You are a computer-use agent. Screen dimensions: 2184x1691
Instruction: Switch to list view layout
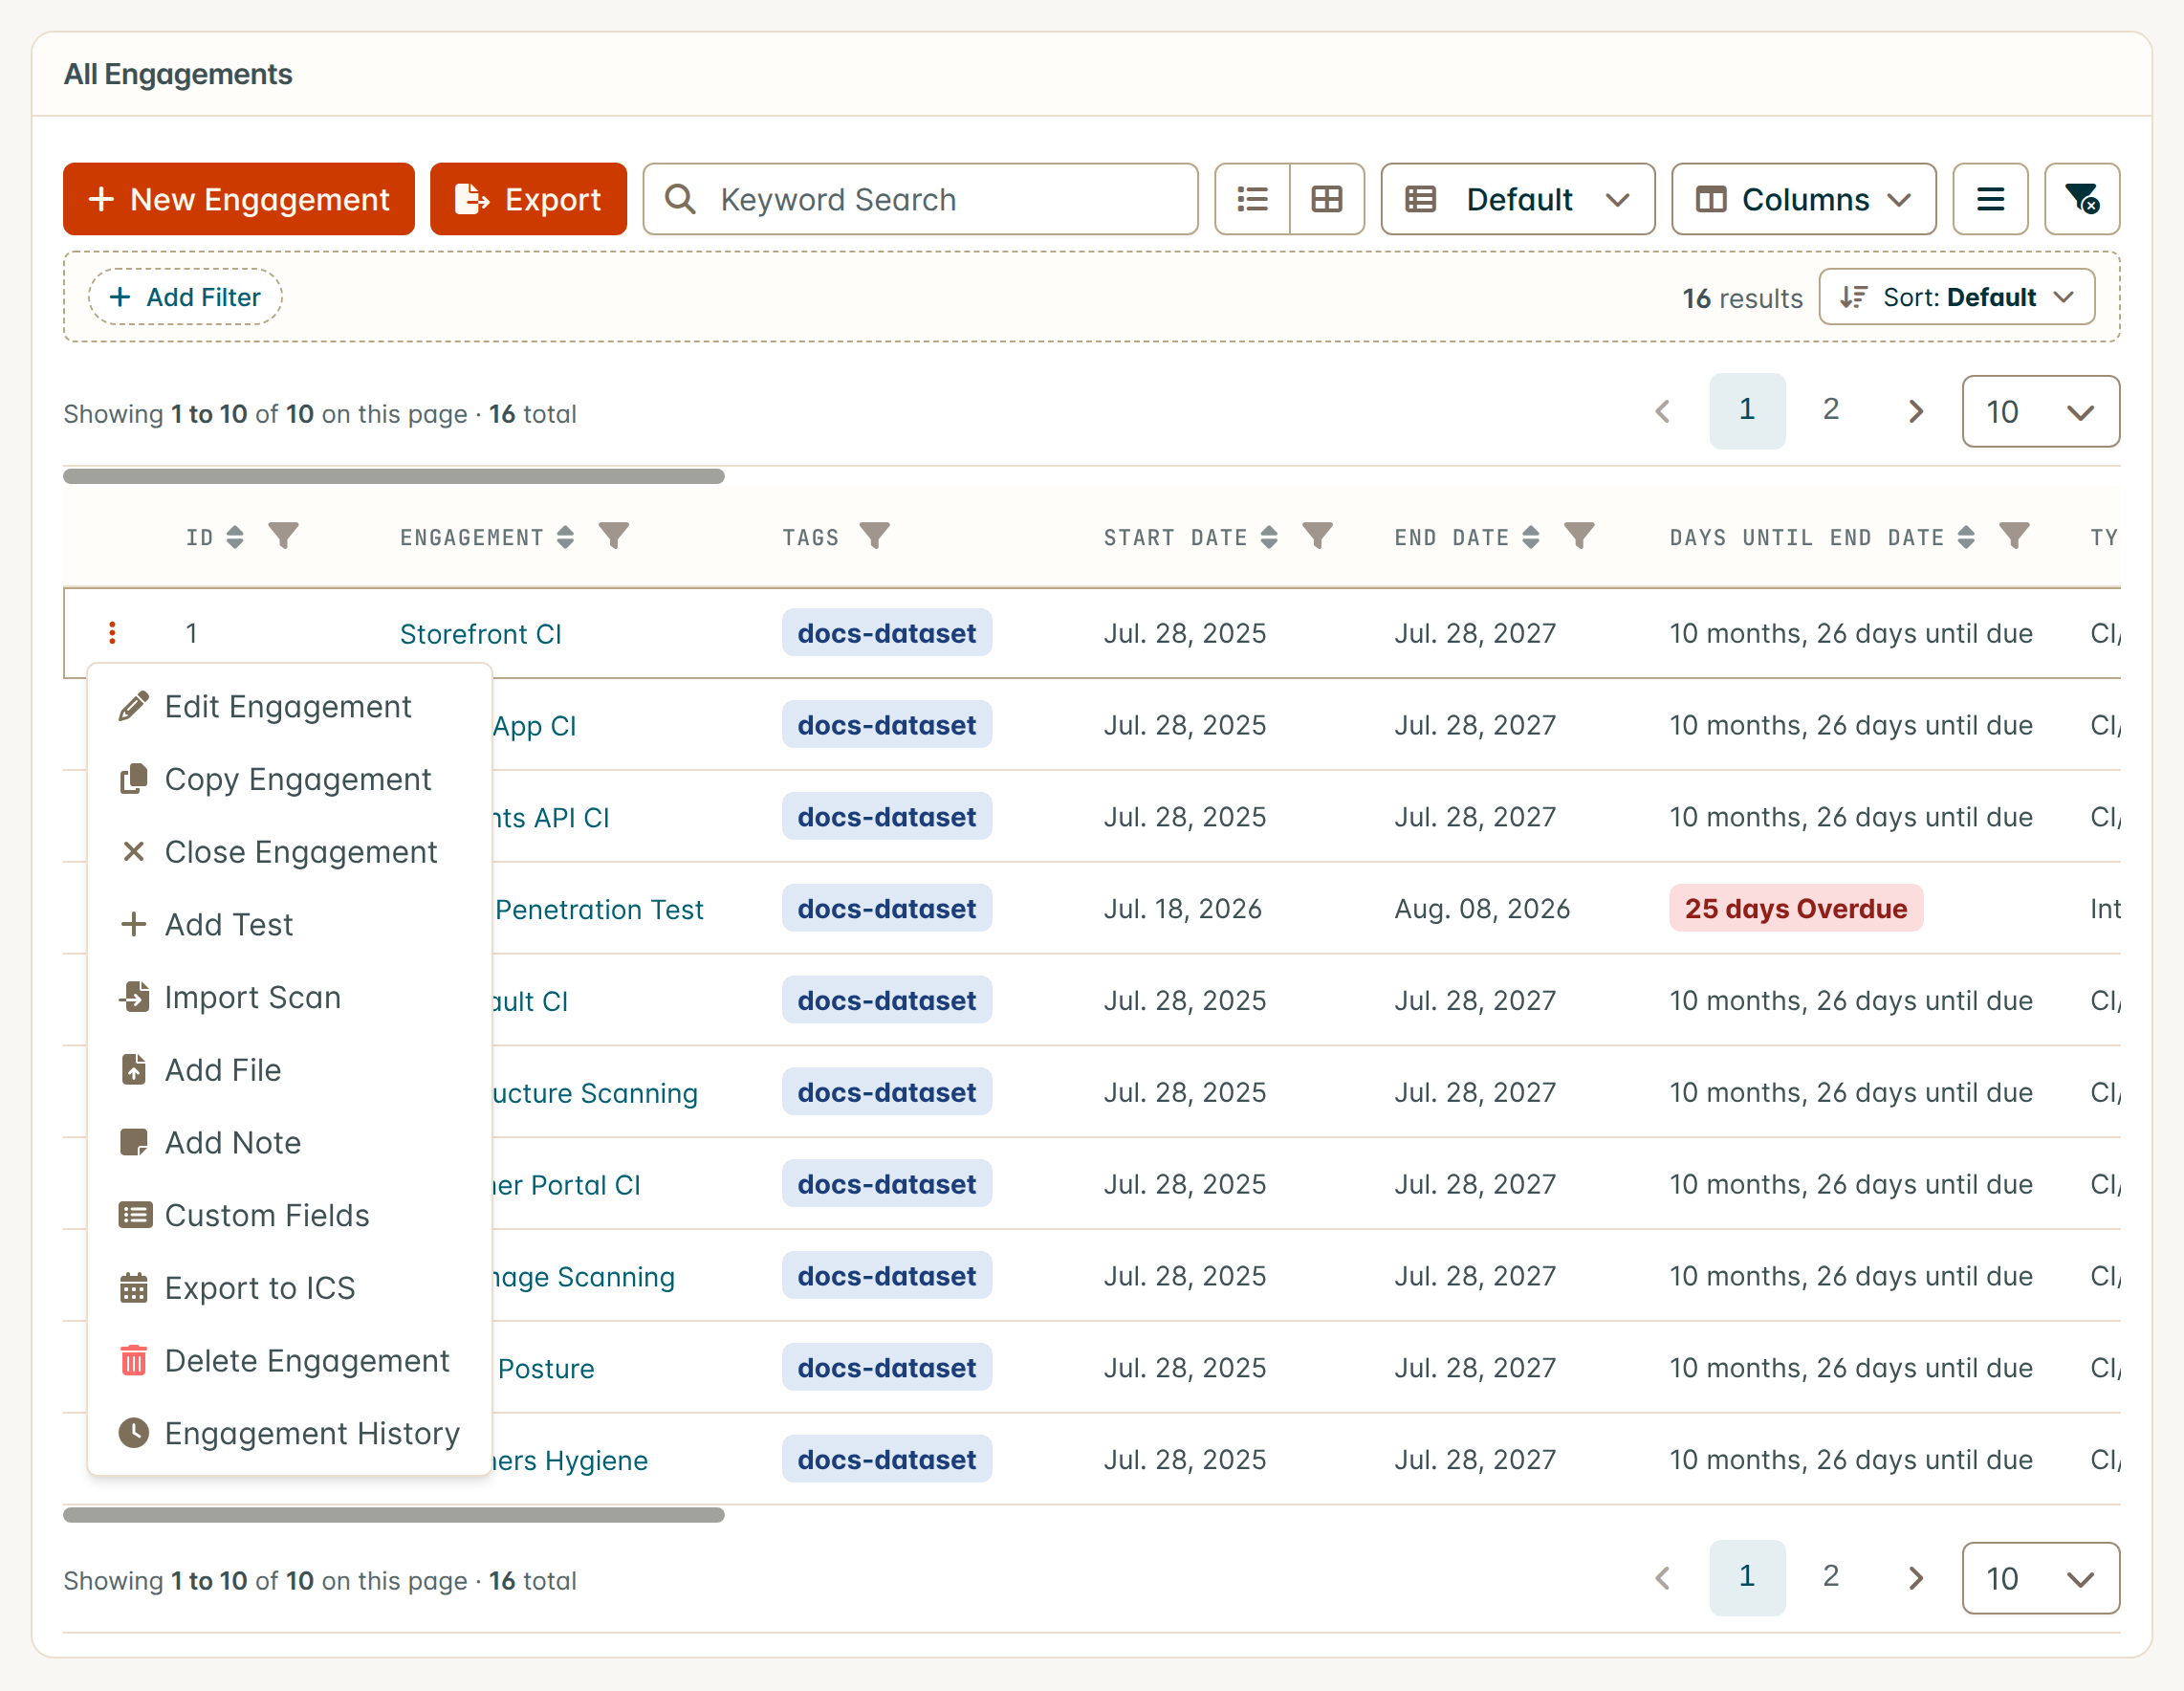tap(1252, 199)
